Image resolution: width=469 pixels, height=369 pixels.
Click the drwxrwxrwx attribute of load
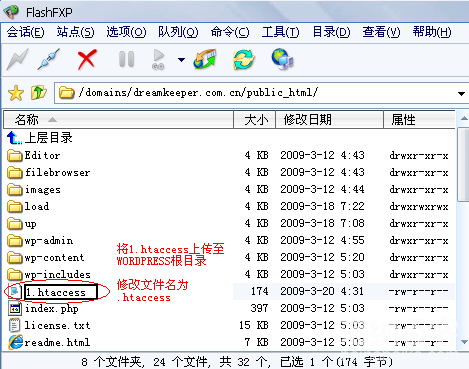(x=419, y=207)
